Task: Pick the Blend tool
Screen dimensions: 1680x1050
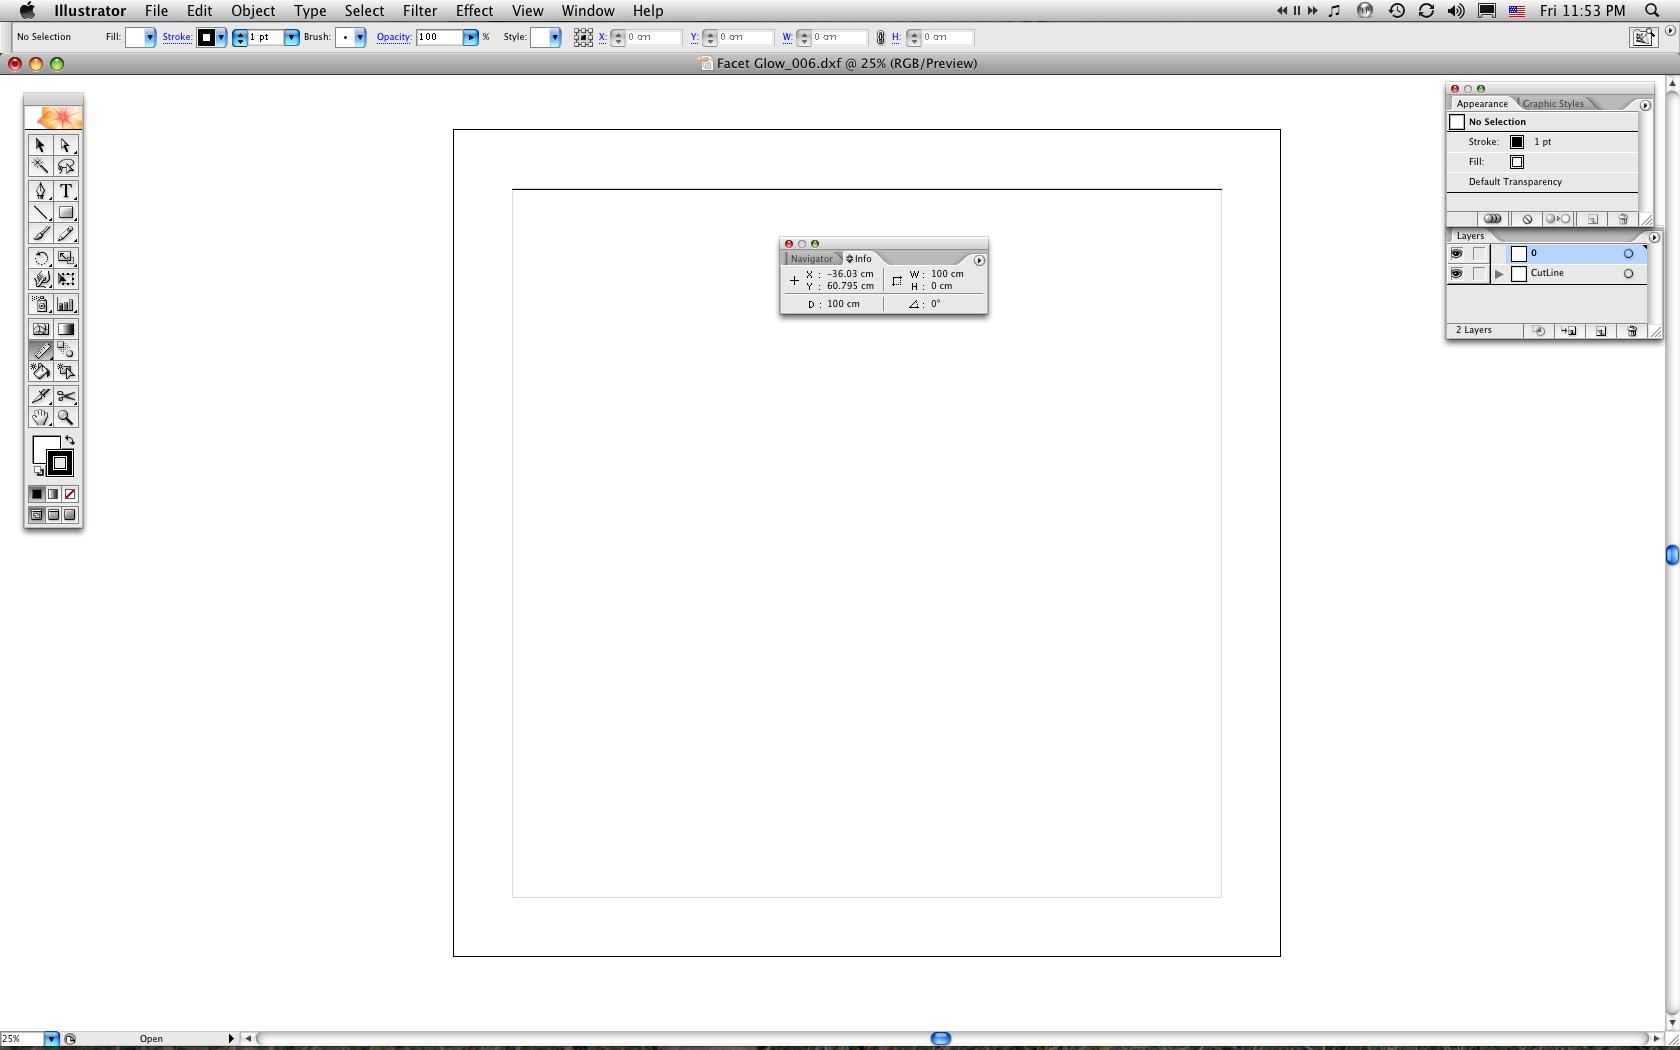Action: point(66,350)
